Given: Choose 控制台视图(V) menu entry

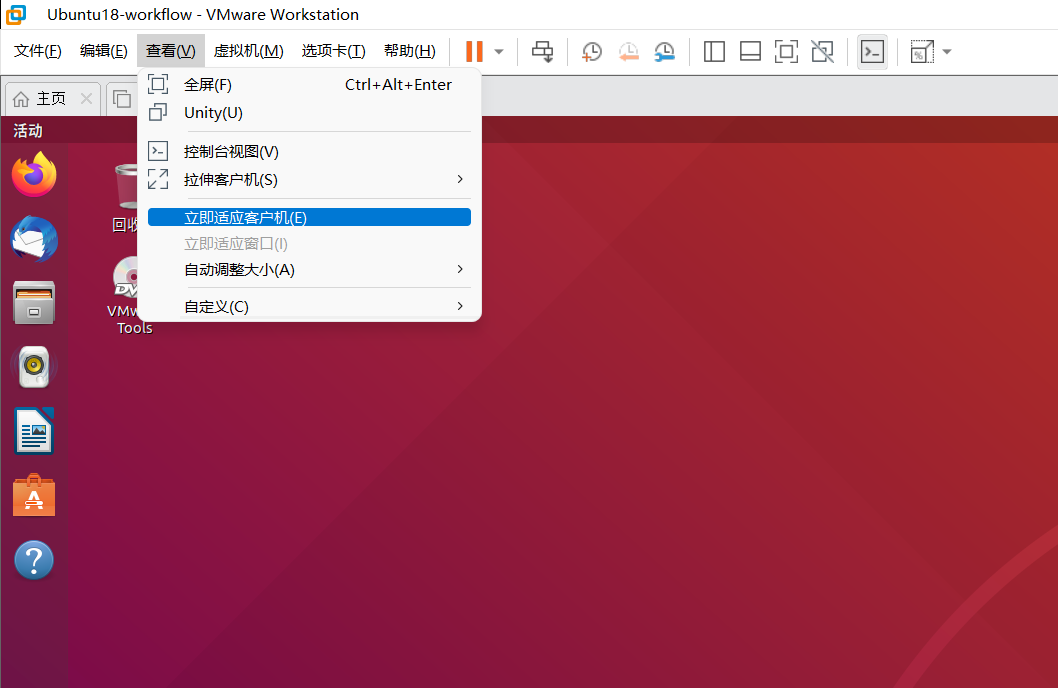Looking at the screenshot, I should (309, 152).
